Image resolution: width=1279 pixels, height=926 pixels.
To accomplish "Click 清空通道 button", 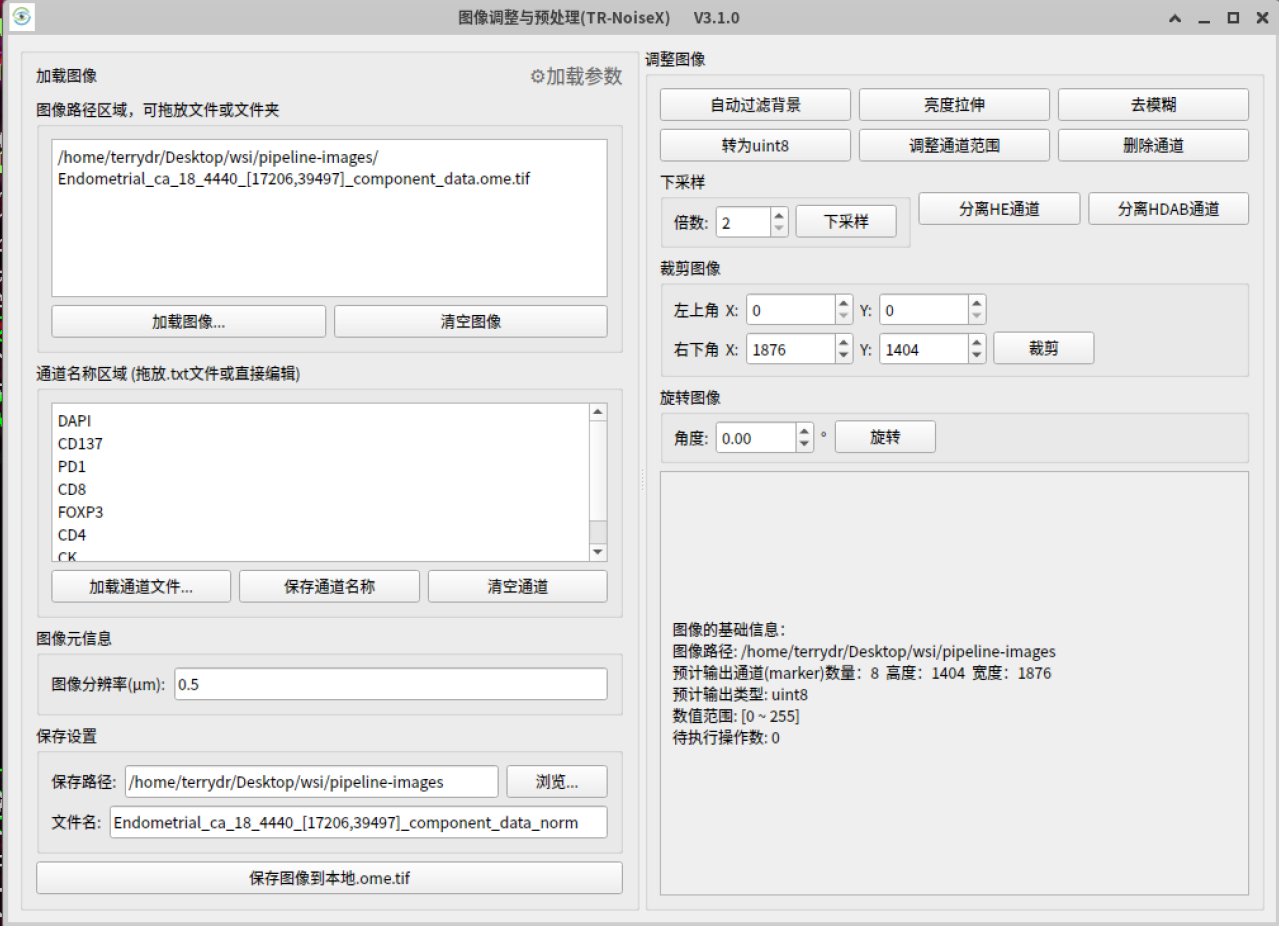I will point(518,587).
